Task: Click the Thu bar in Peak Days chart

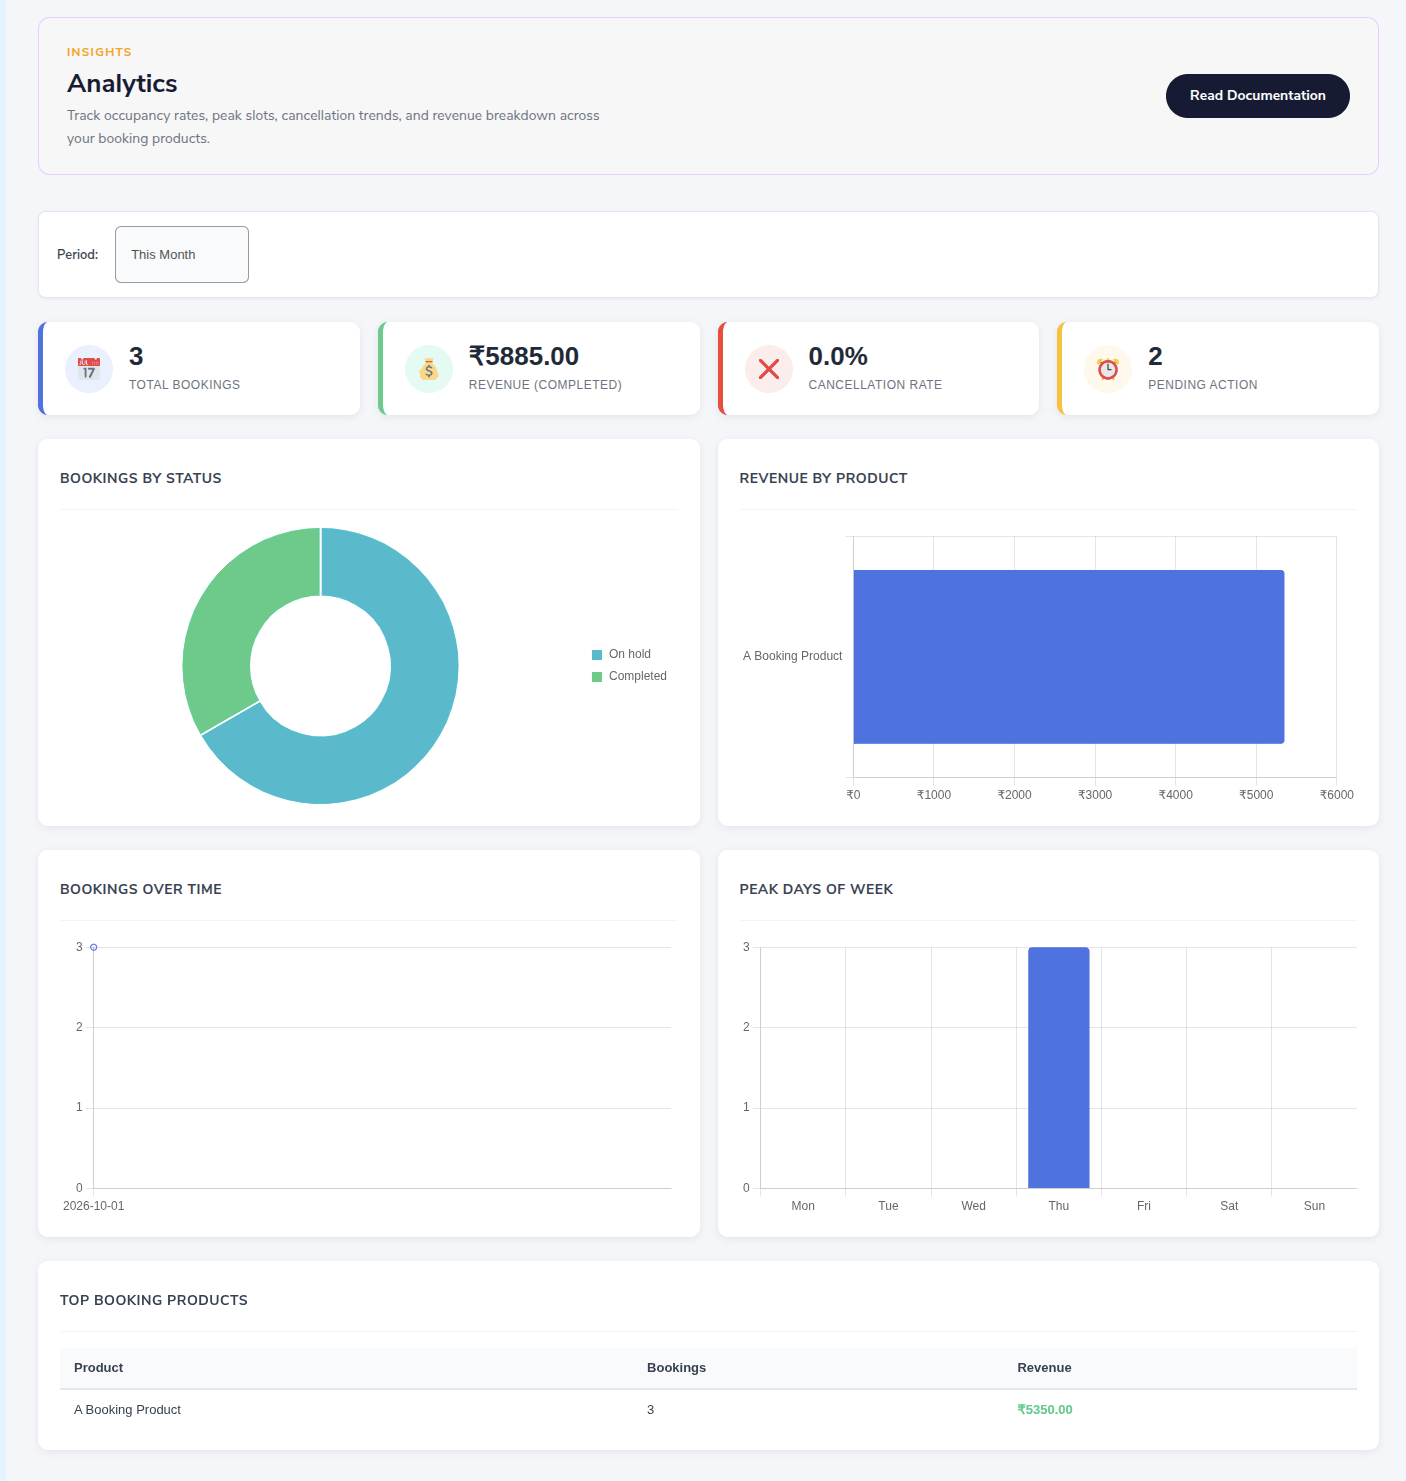Action: tap(1058, 1067)
